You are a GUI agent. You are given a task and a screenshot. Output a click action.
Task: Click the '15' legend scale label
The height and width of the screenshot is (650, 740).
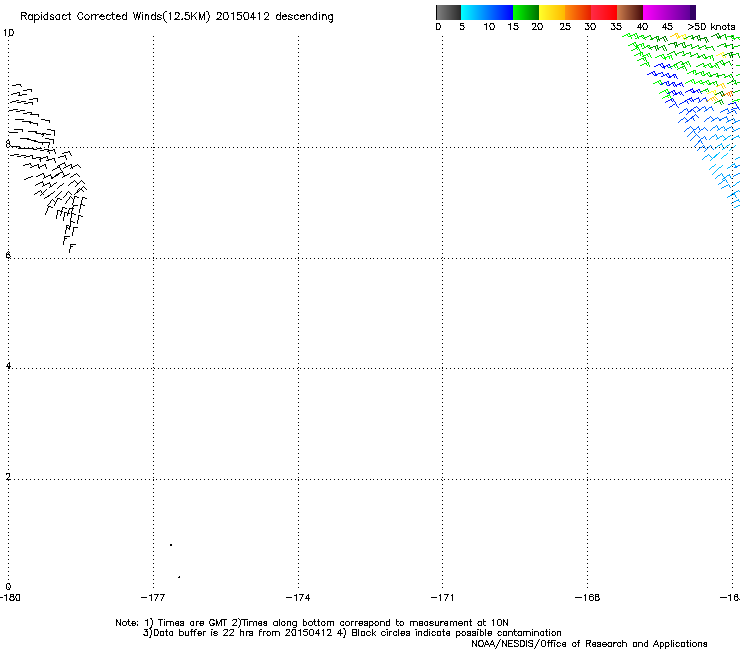point(513,27)
